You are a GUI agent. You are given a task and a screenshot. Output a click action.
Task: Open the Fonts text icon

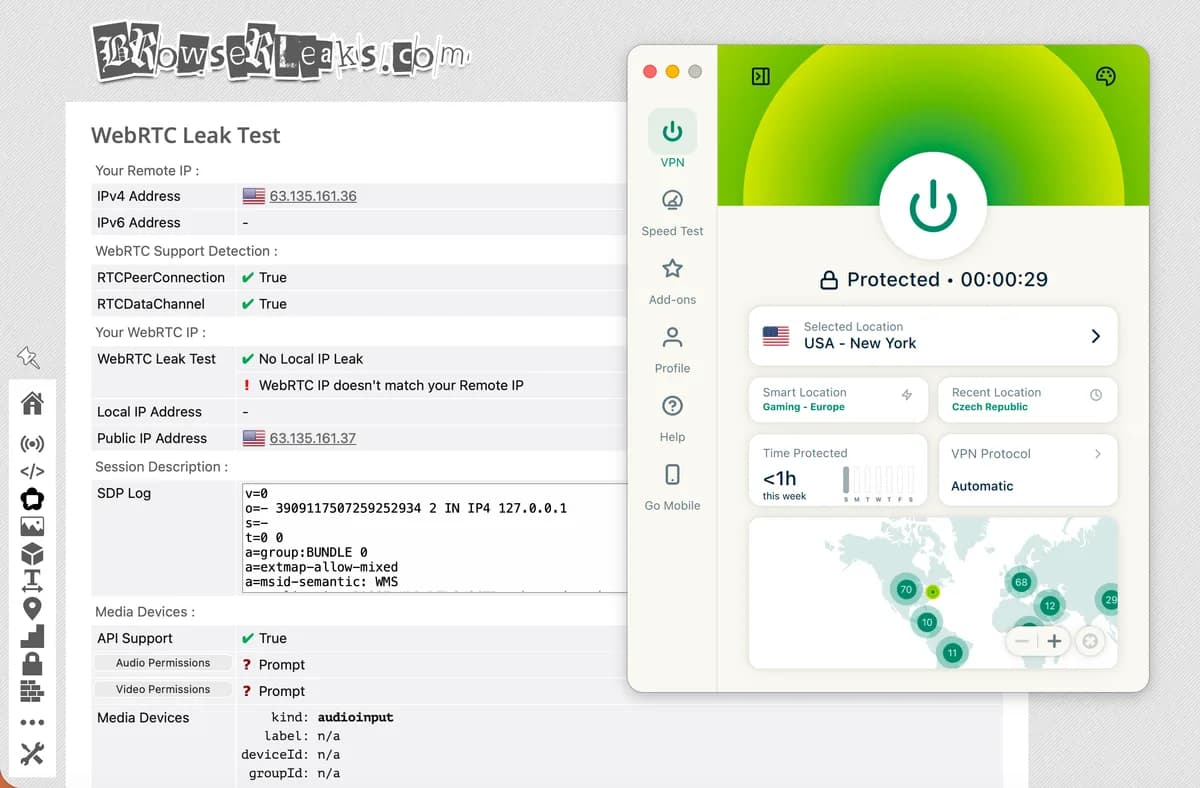pyautogui.click(x=32, y=580)
